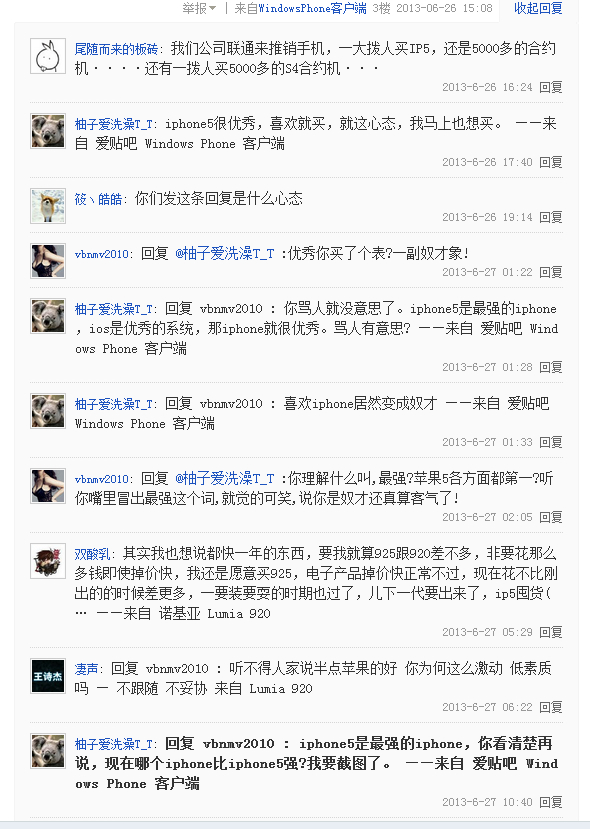The width and height of the screenshot is (590, 829).
Task: Open the 双酸乳 cartoon avatar
Action: click(48, 561)
